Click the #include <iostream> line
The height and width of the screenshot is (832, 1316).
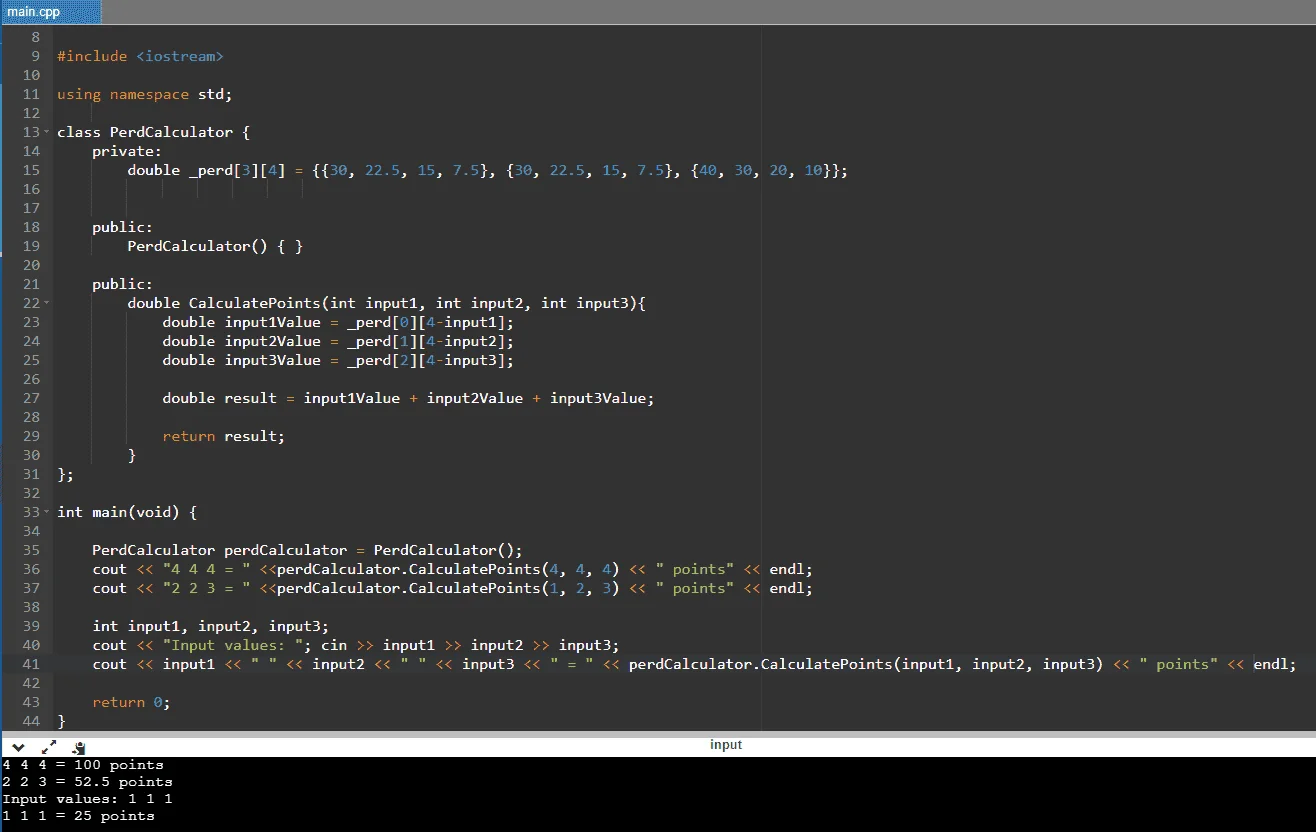(x=140, y=57)
